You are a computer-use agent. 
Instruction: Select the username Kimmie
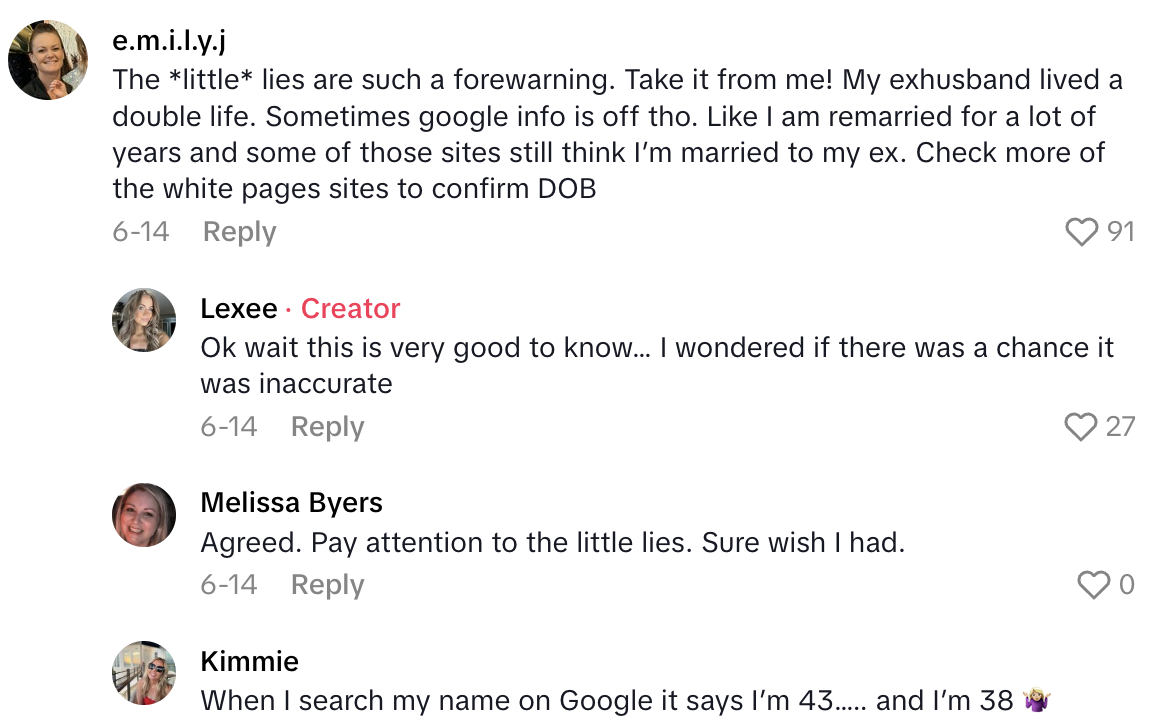pos(249,661)
